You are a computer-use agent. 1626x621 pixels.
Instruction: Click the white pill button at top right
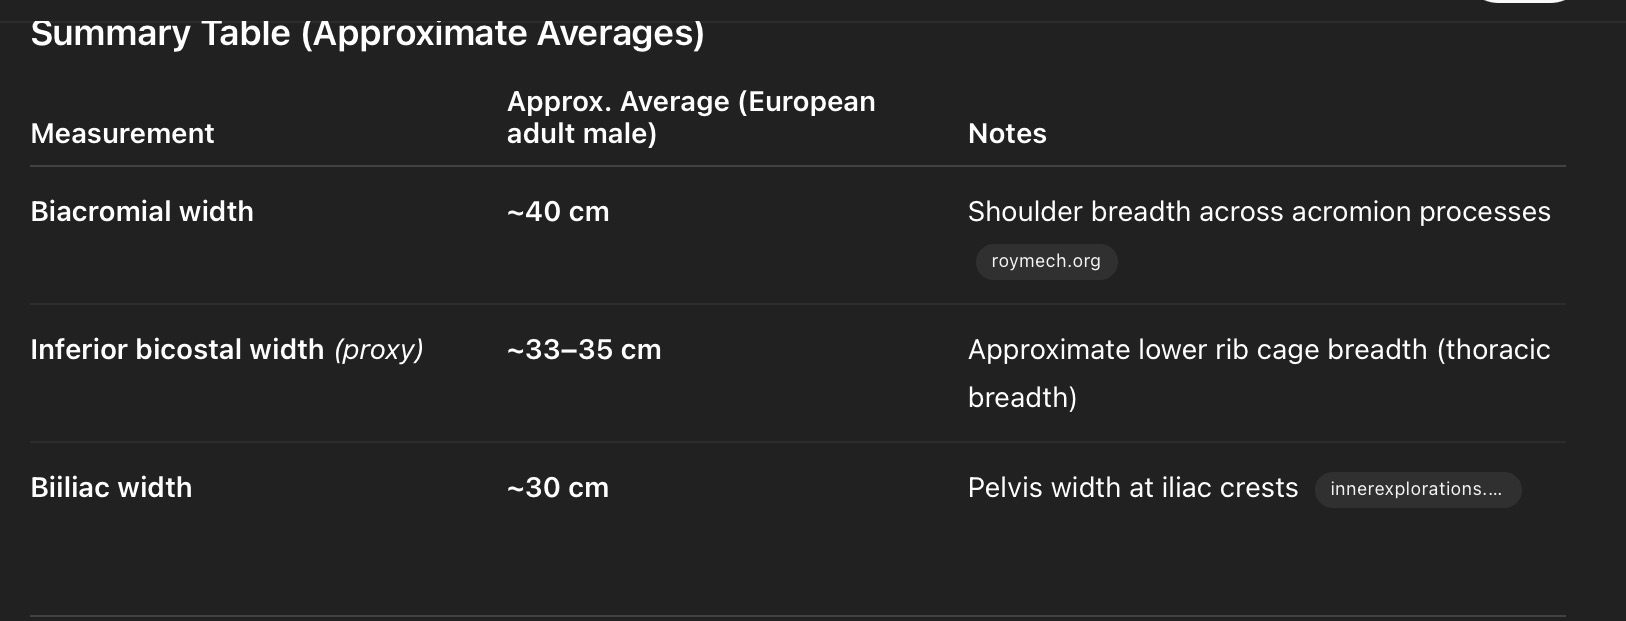tap(1523, 3)
